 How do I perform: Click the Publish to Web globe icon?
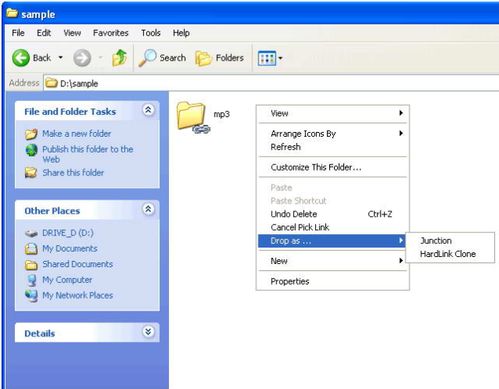pos(31,150)
